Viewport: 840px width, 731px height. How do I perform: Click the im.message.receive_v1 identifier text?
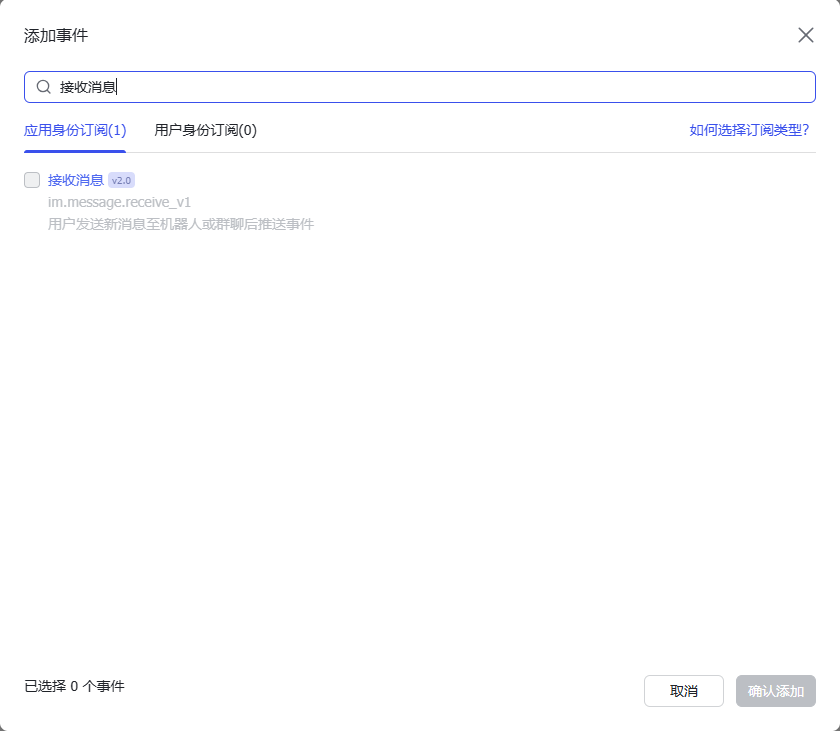(122, 202)
